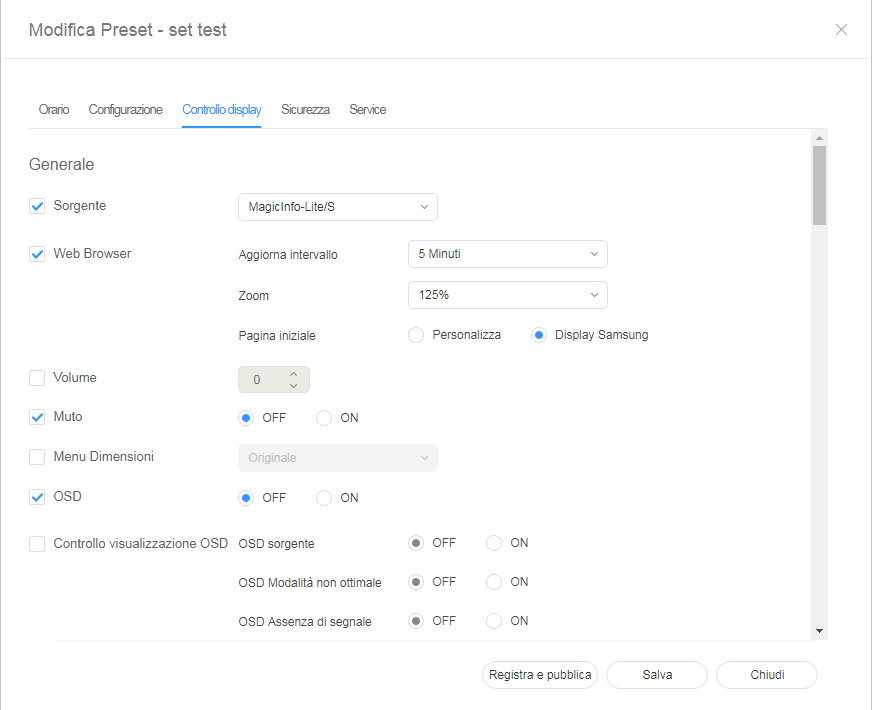
Task: Choose Personalizza for Pagina iniziale
Action: point(416,335)
